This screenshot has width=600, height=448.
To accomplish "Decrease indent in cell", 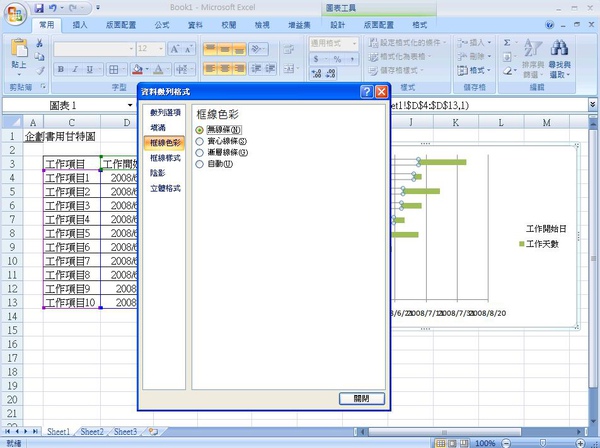I will click(256, 69).
